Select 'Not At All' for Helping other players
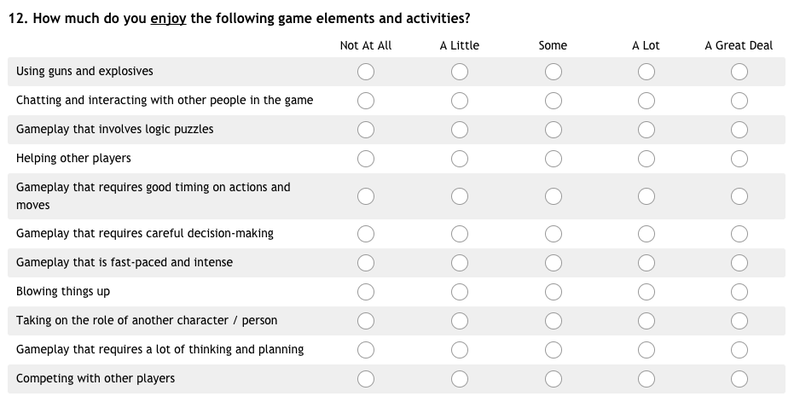This screenshot has width=800, height=408. 366,159
